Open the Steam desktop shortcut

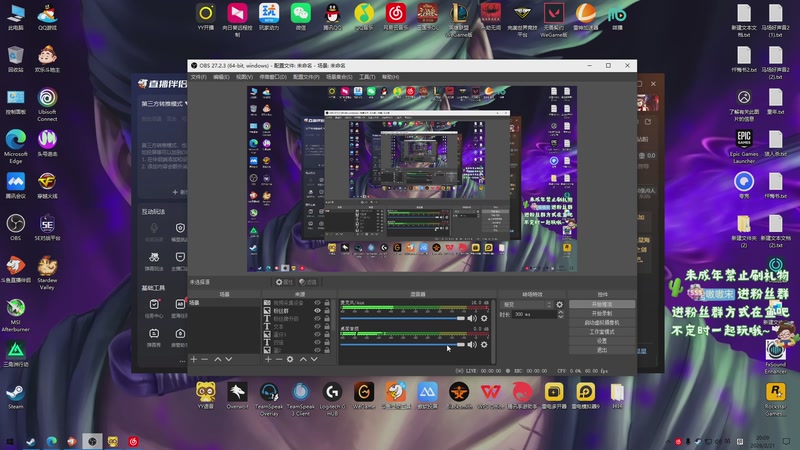(16, 396)
